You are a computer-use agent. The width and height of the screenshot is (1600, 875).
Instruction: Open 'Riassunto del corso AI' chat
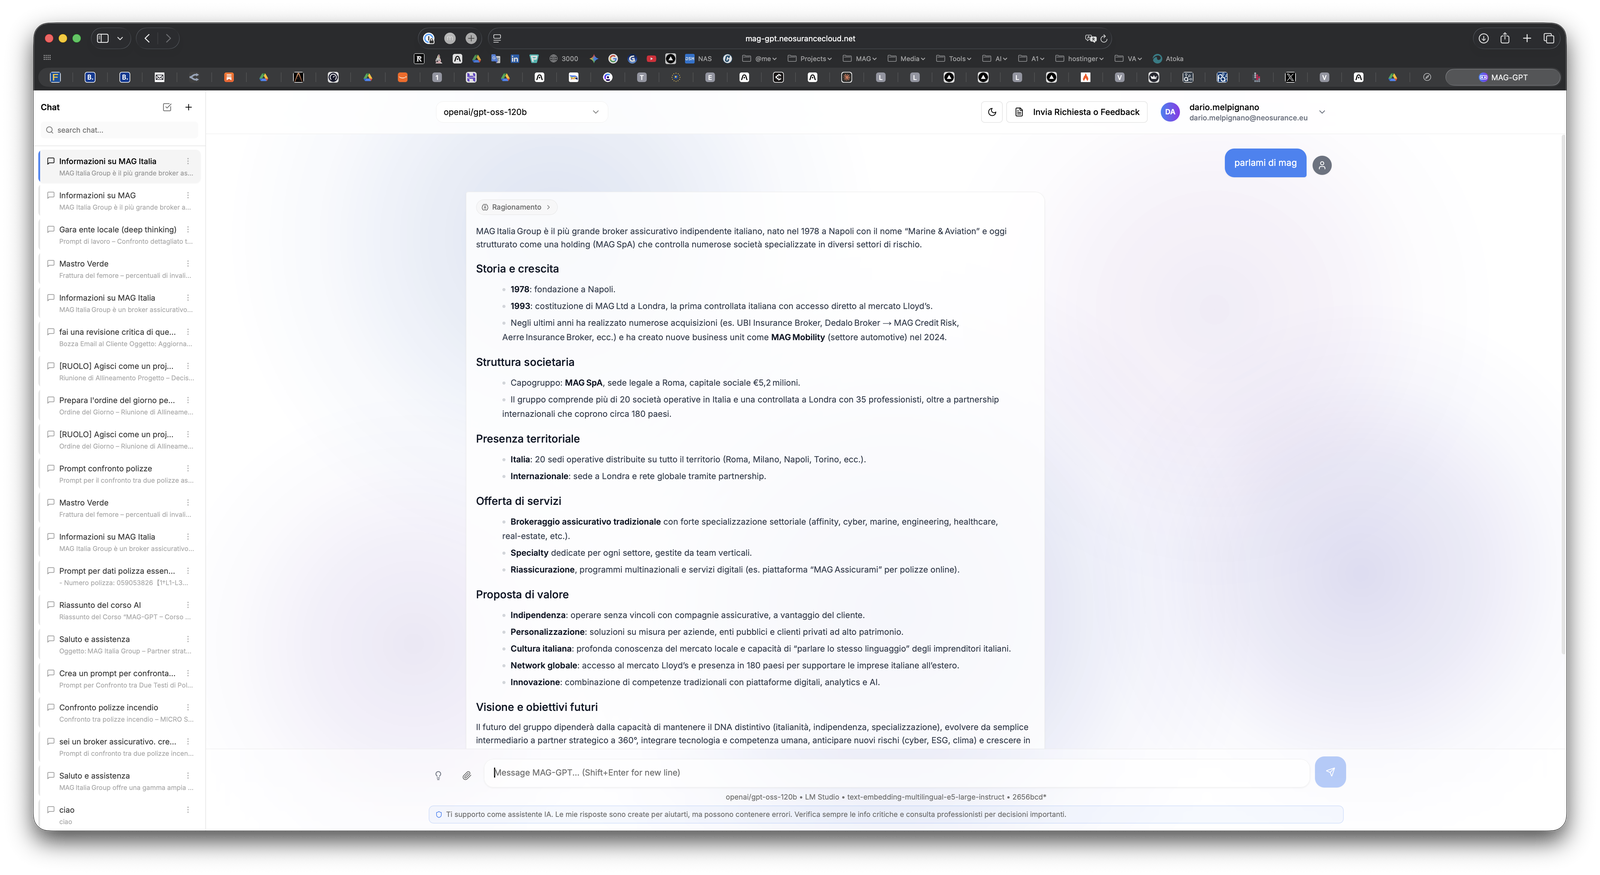click(x=119, y=611)
